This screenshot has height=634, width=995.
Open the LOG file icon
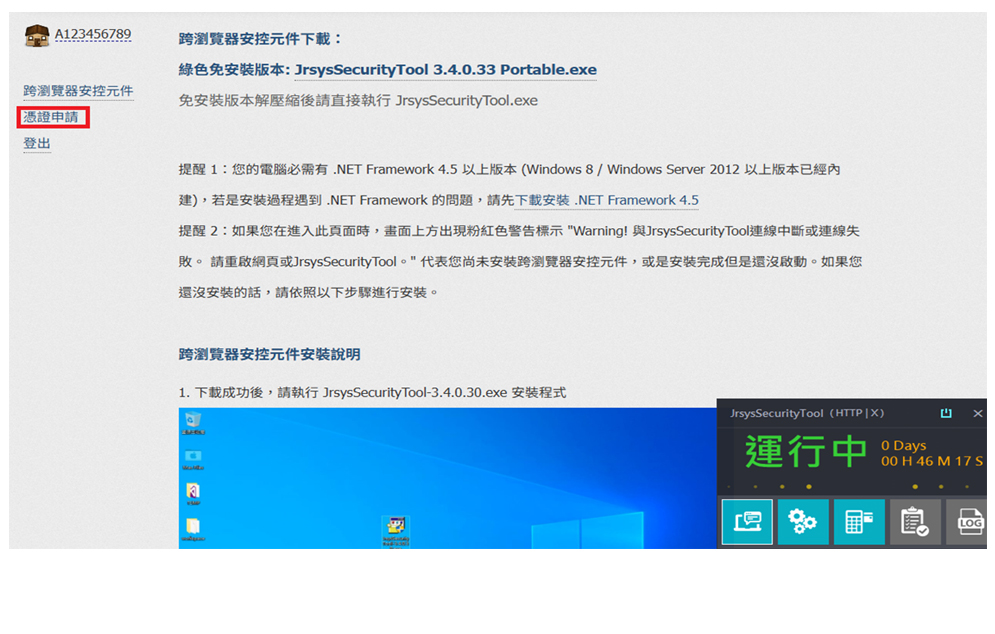969,521
